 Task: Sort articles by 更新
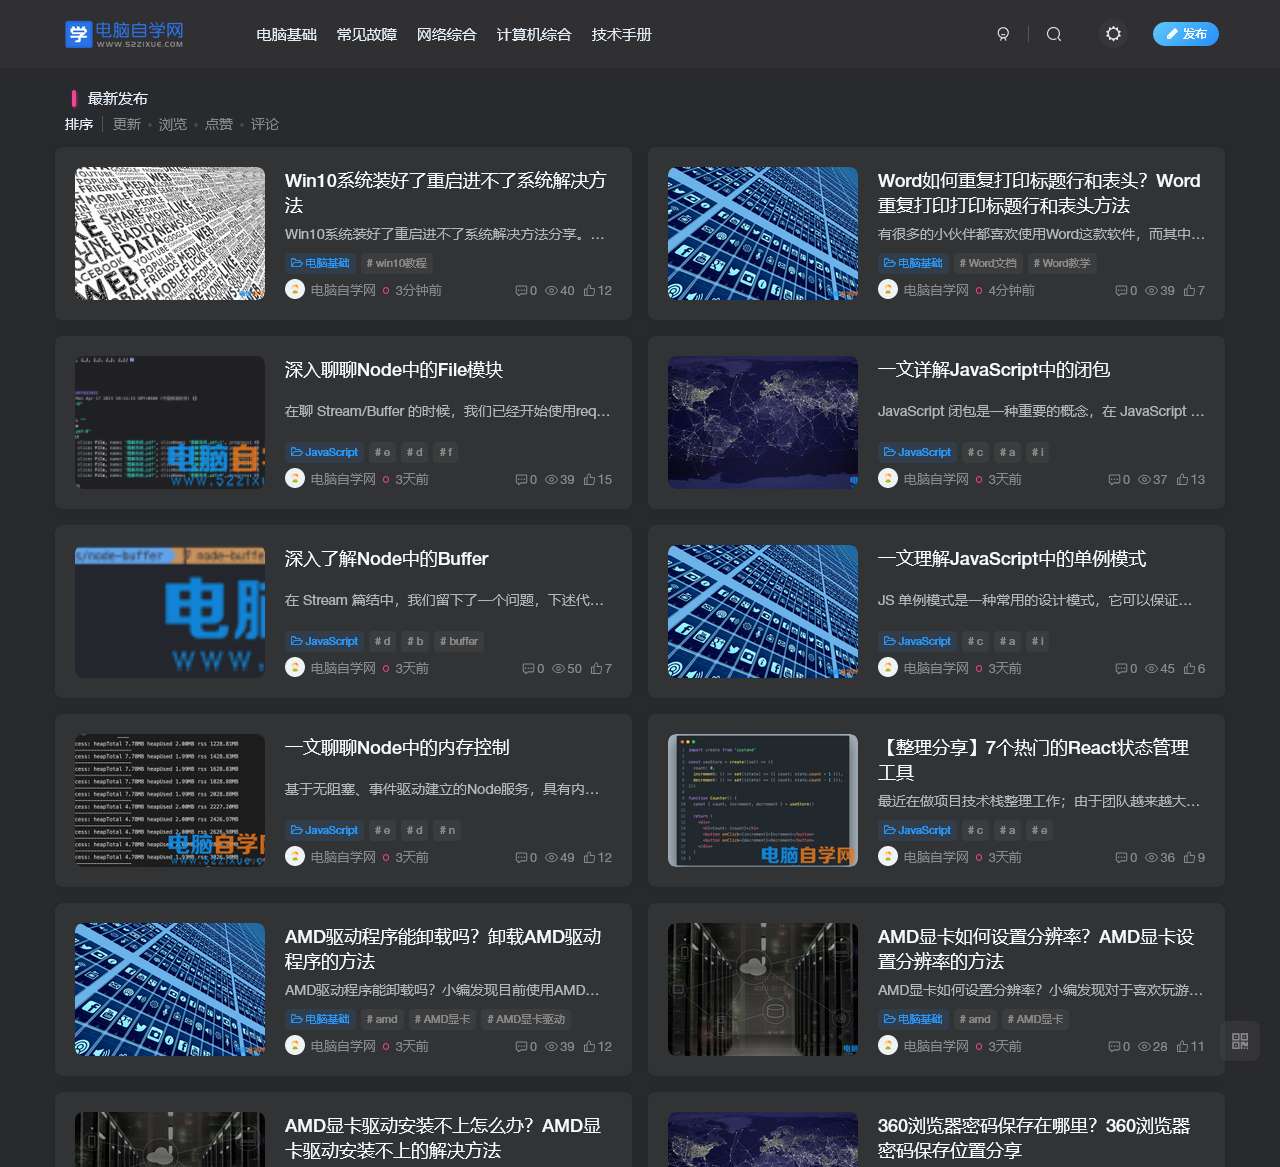coord(127,124)
